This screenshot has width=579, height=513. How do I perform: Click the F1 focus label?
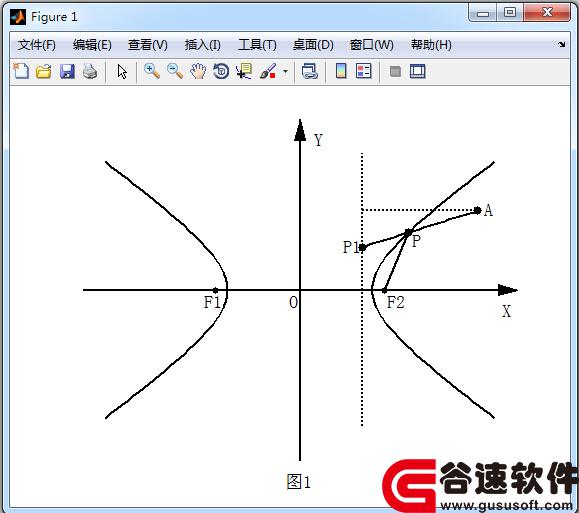pos(212,302)
